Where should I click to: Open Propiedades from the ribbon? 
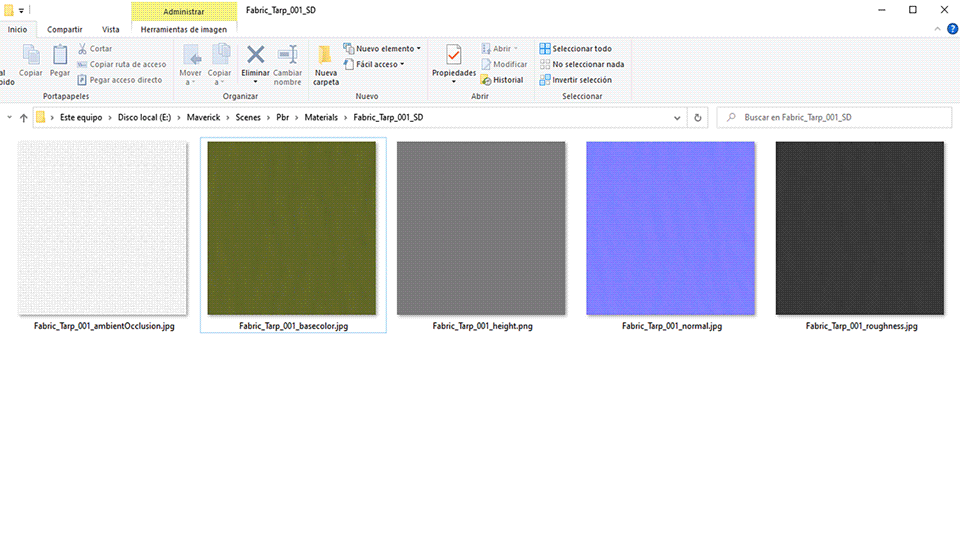pyautogui.click(x=454, y=56)
